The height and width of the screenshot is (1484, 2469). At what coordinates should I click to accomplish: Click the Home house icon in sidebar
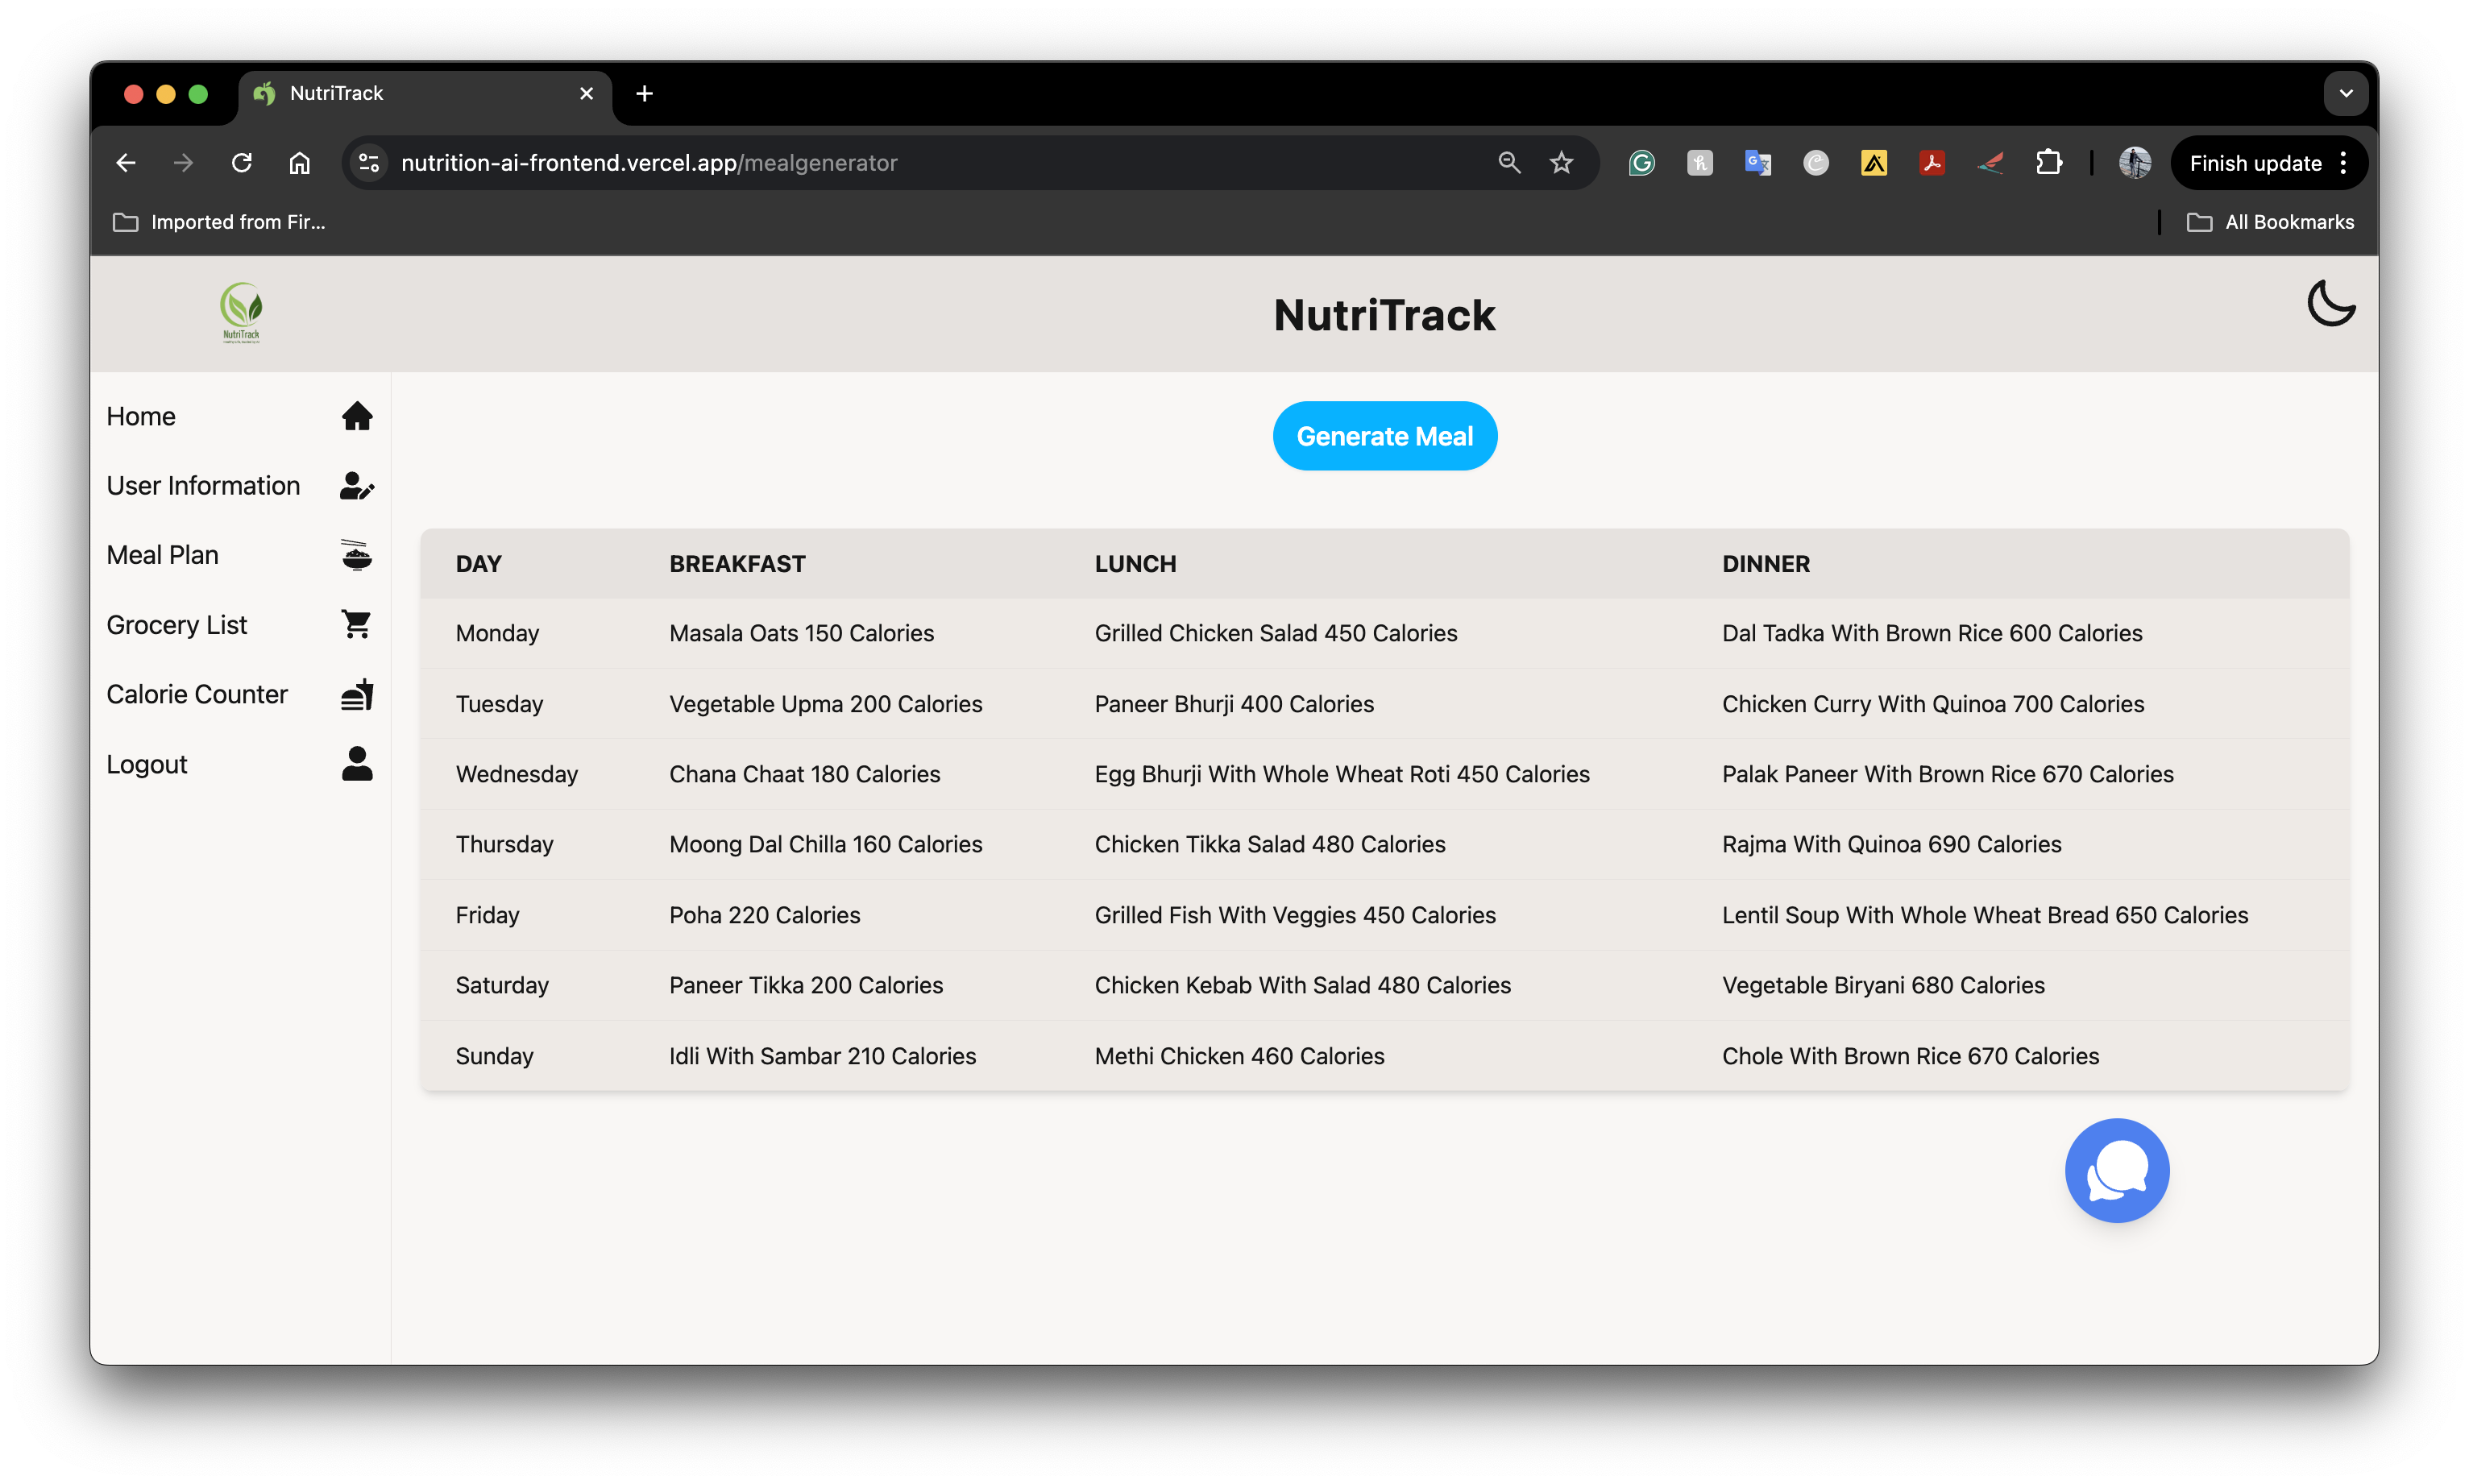pos(357,416)
